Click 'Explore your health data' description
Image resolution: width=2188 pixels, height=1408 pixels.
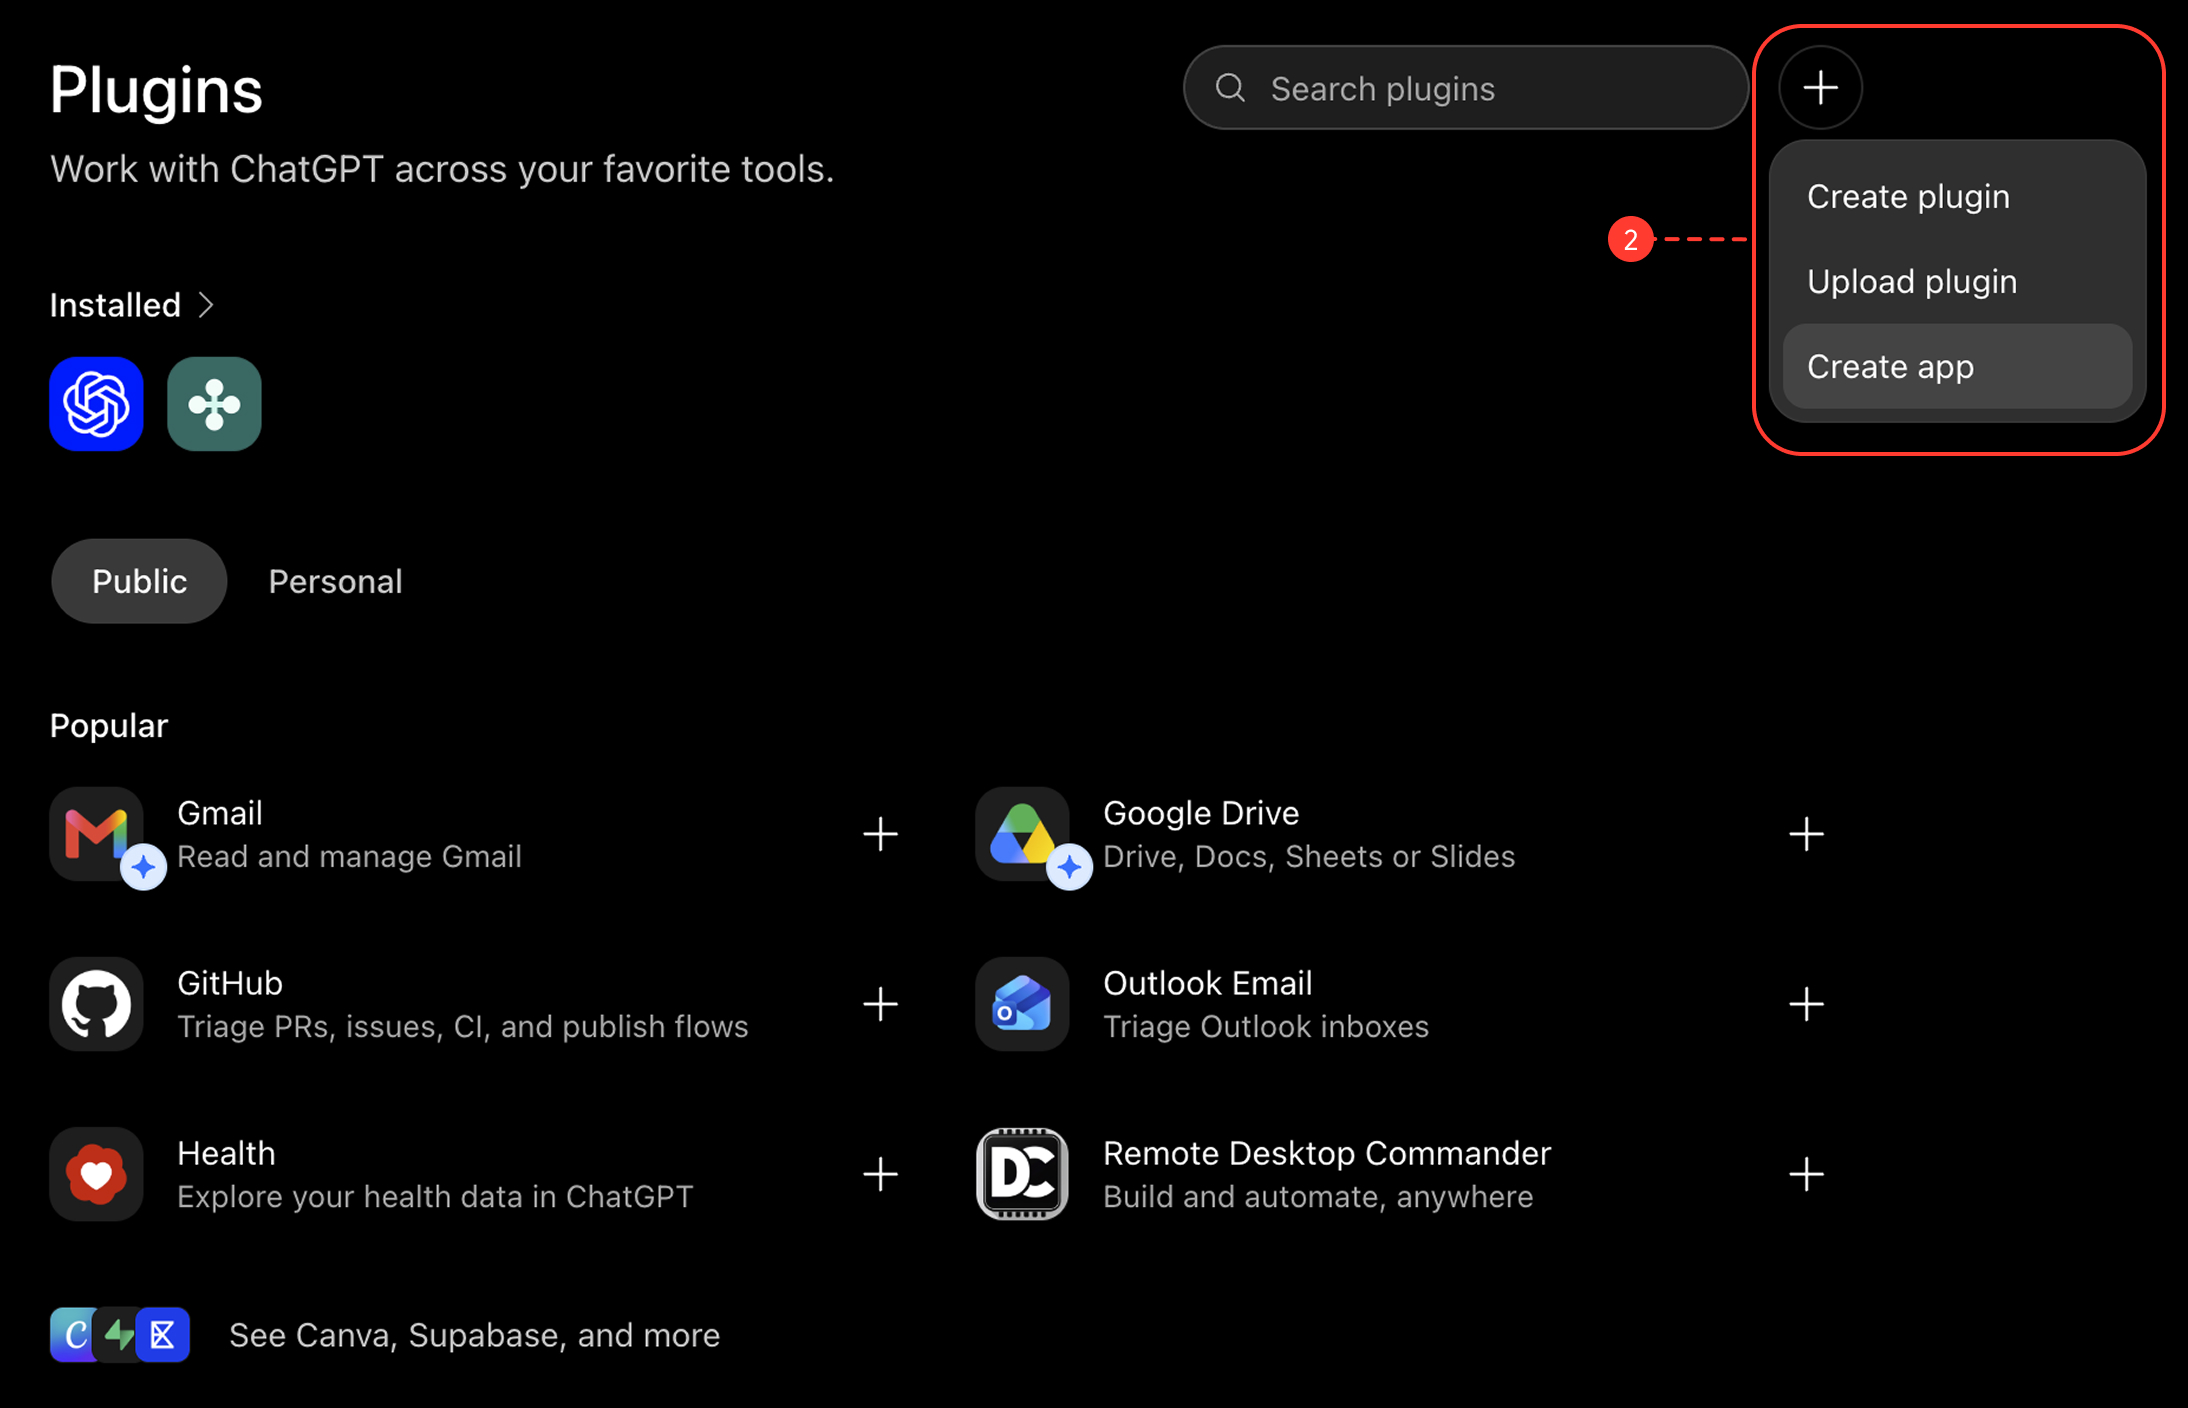pos(435,1197)
